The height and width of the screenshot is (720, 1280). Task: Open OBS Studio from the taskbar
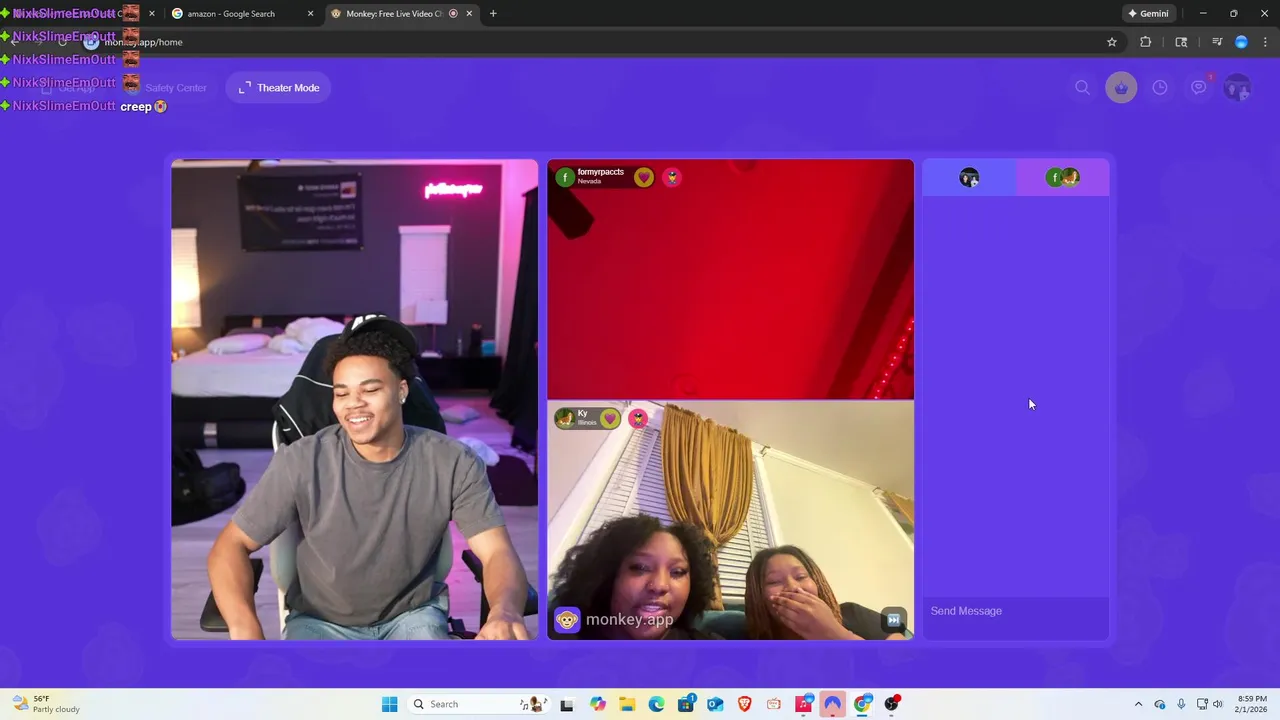(892, 704)
